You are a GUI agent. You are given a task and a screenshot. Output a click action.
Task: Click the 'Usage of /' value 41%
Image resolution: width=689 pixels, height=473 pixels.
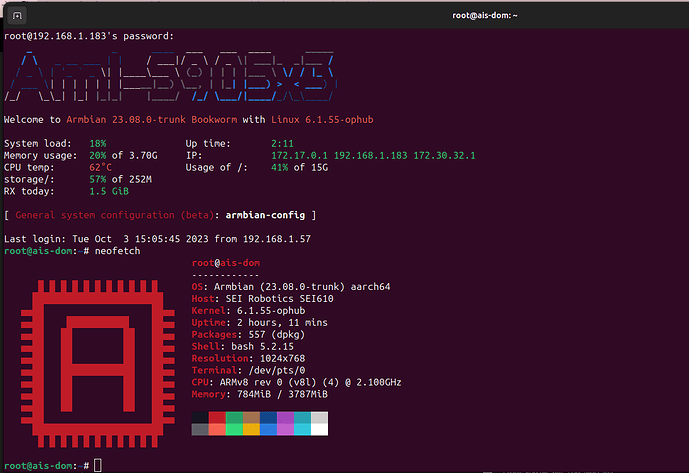coord(279,167)
